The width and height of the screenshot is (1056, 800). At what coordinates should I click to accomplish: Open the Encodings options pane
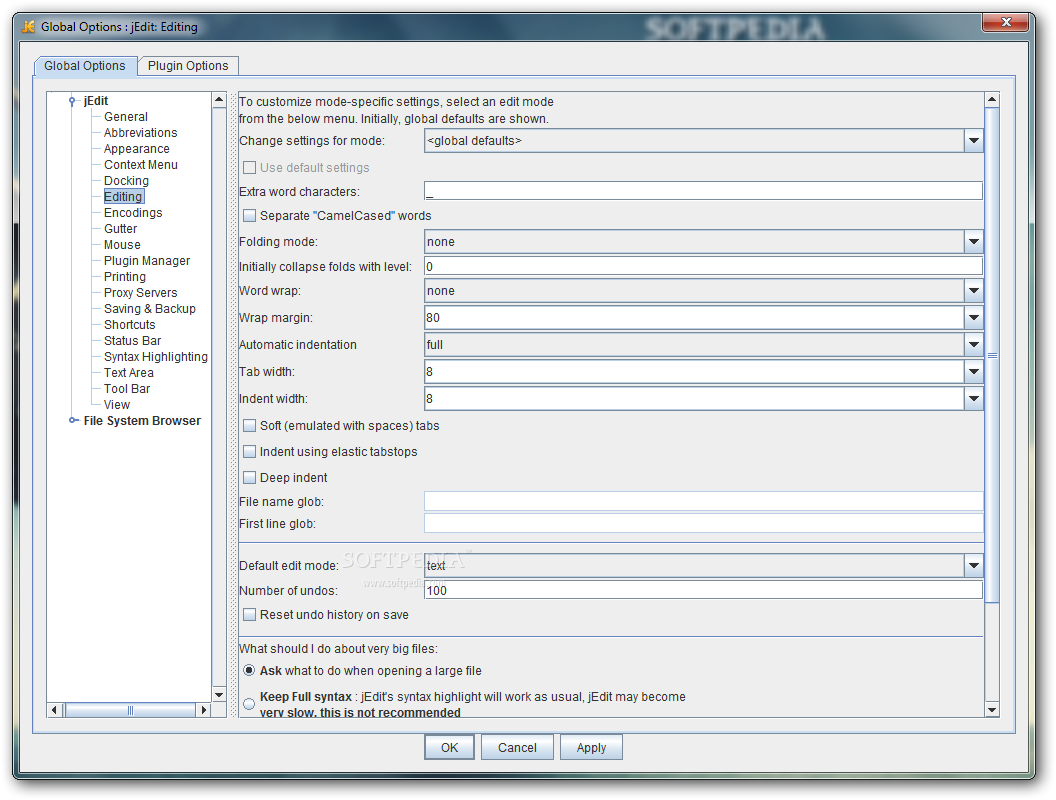133,213
